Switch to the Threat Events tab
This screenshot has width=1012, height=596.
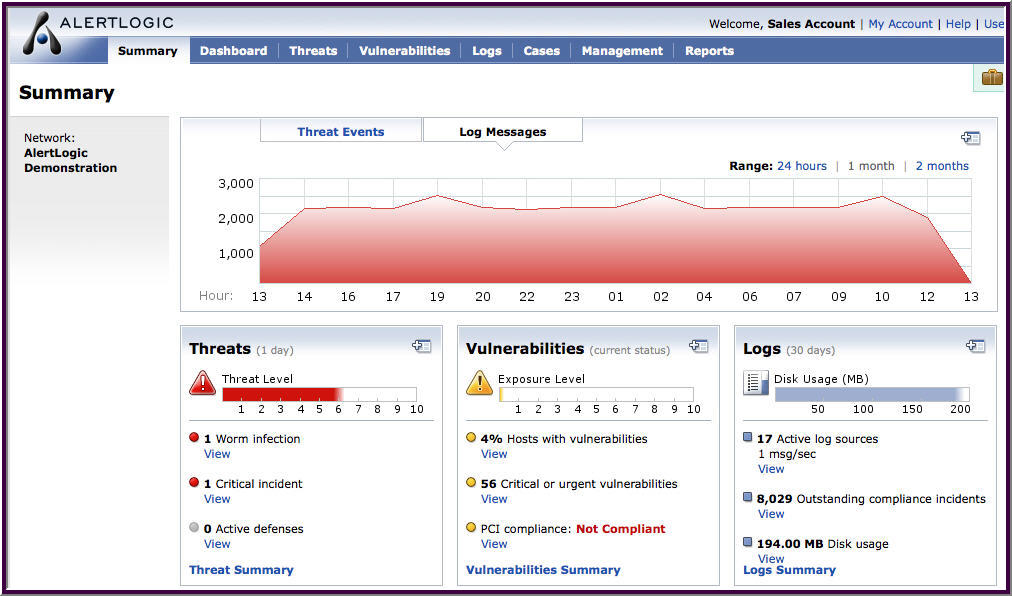(340, 132)
